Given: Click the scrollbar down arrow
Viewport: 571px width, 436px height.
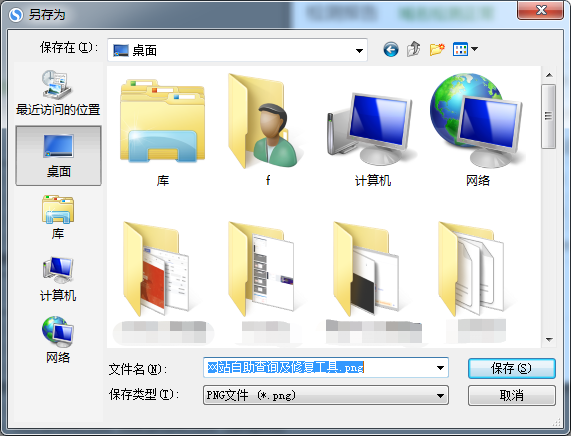Looking at the screenshot, I should [549, 339].
